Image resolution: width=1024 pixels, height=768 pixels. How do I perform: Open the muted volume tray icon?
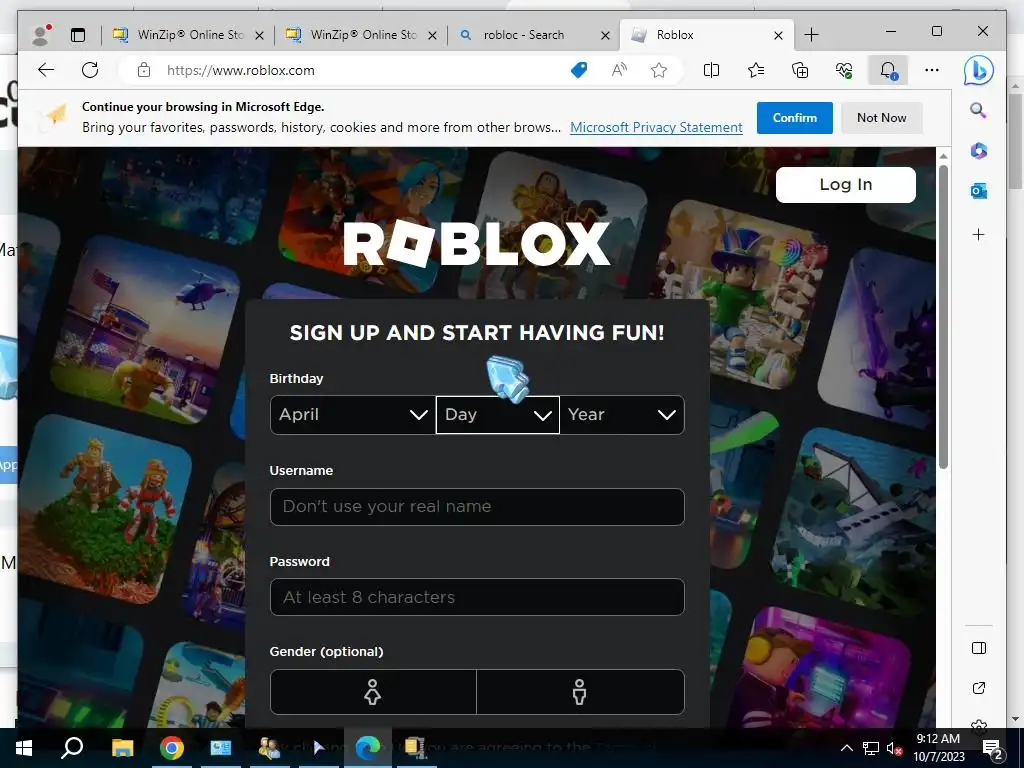895,748
